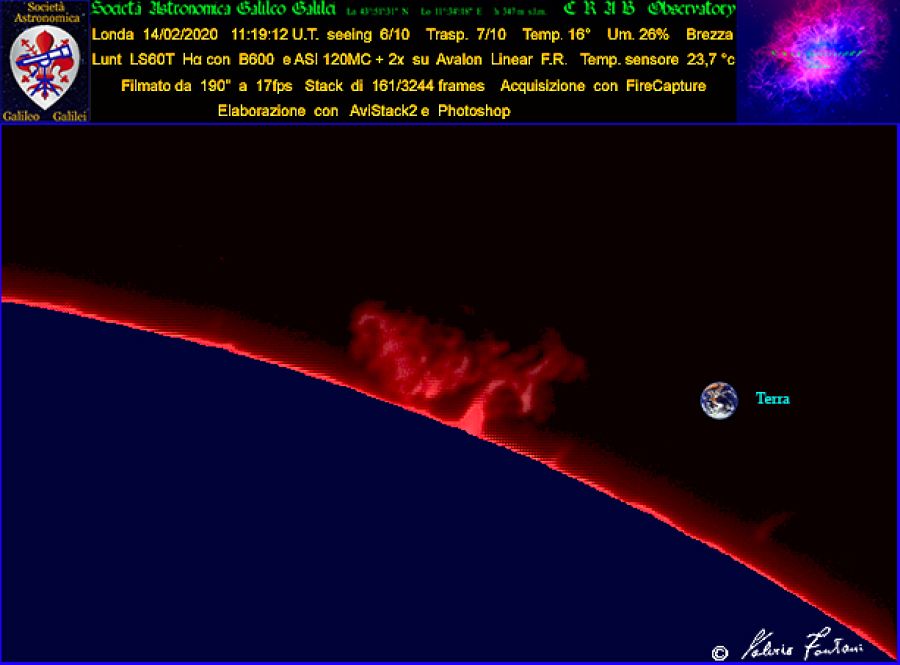Screen dimensions: 900x665
Task: Click the Acquisizione con FireCapture text
Action: [x=603, y=86]
